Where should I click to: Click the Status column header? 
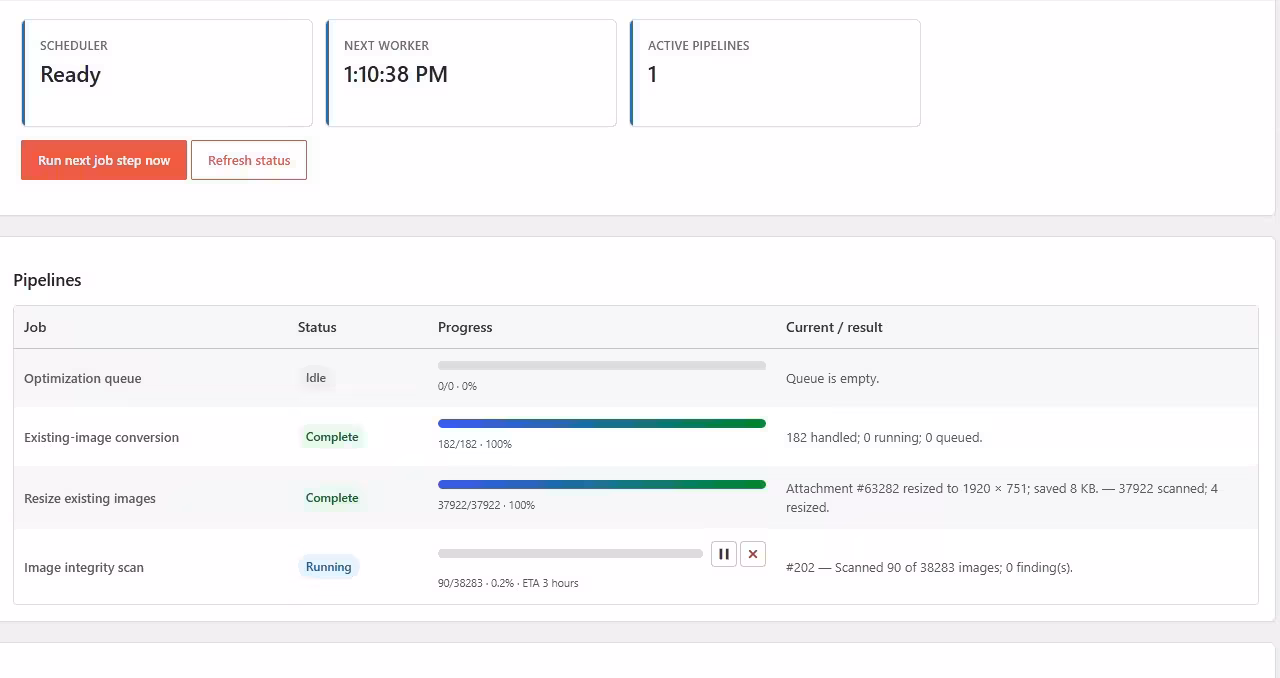pyautogui.click(x=317, y=327)
